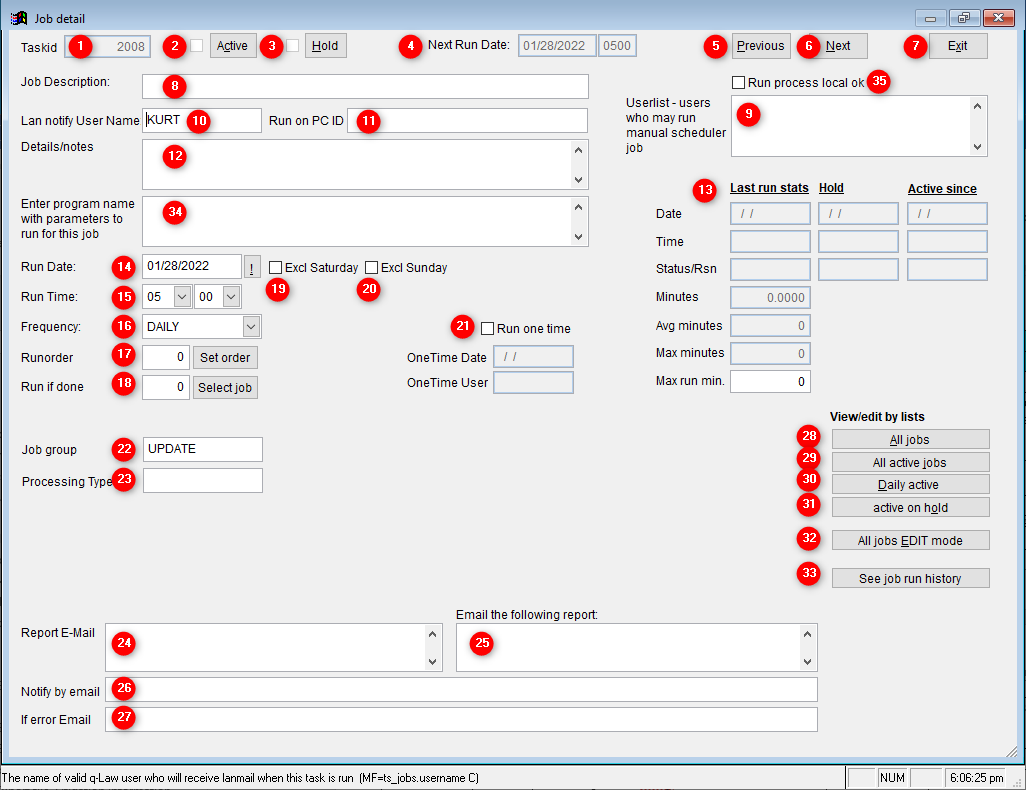Click the Minutes 0.0000 field
Image resolution: width=1026 pixels, height=790 pixels.
[x=770, y=297]
